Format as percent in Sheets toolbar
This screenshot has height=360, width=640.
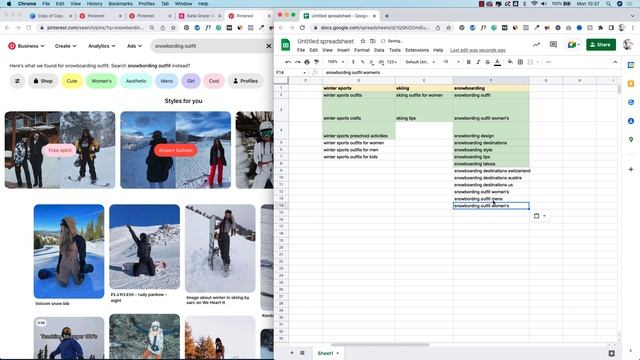[x=362, y=62]
